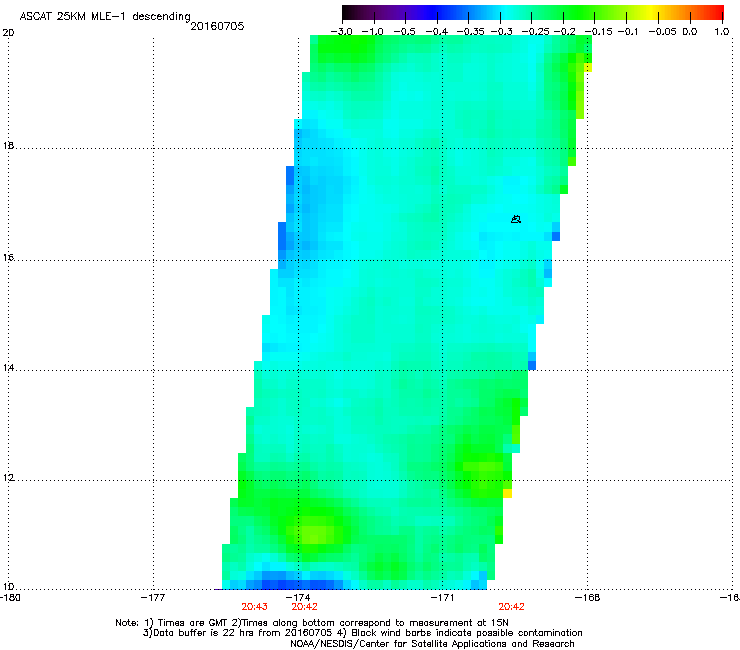Pick the cyan segment of the colorbar

pyautogui.click(x=505, y=12)
